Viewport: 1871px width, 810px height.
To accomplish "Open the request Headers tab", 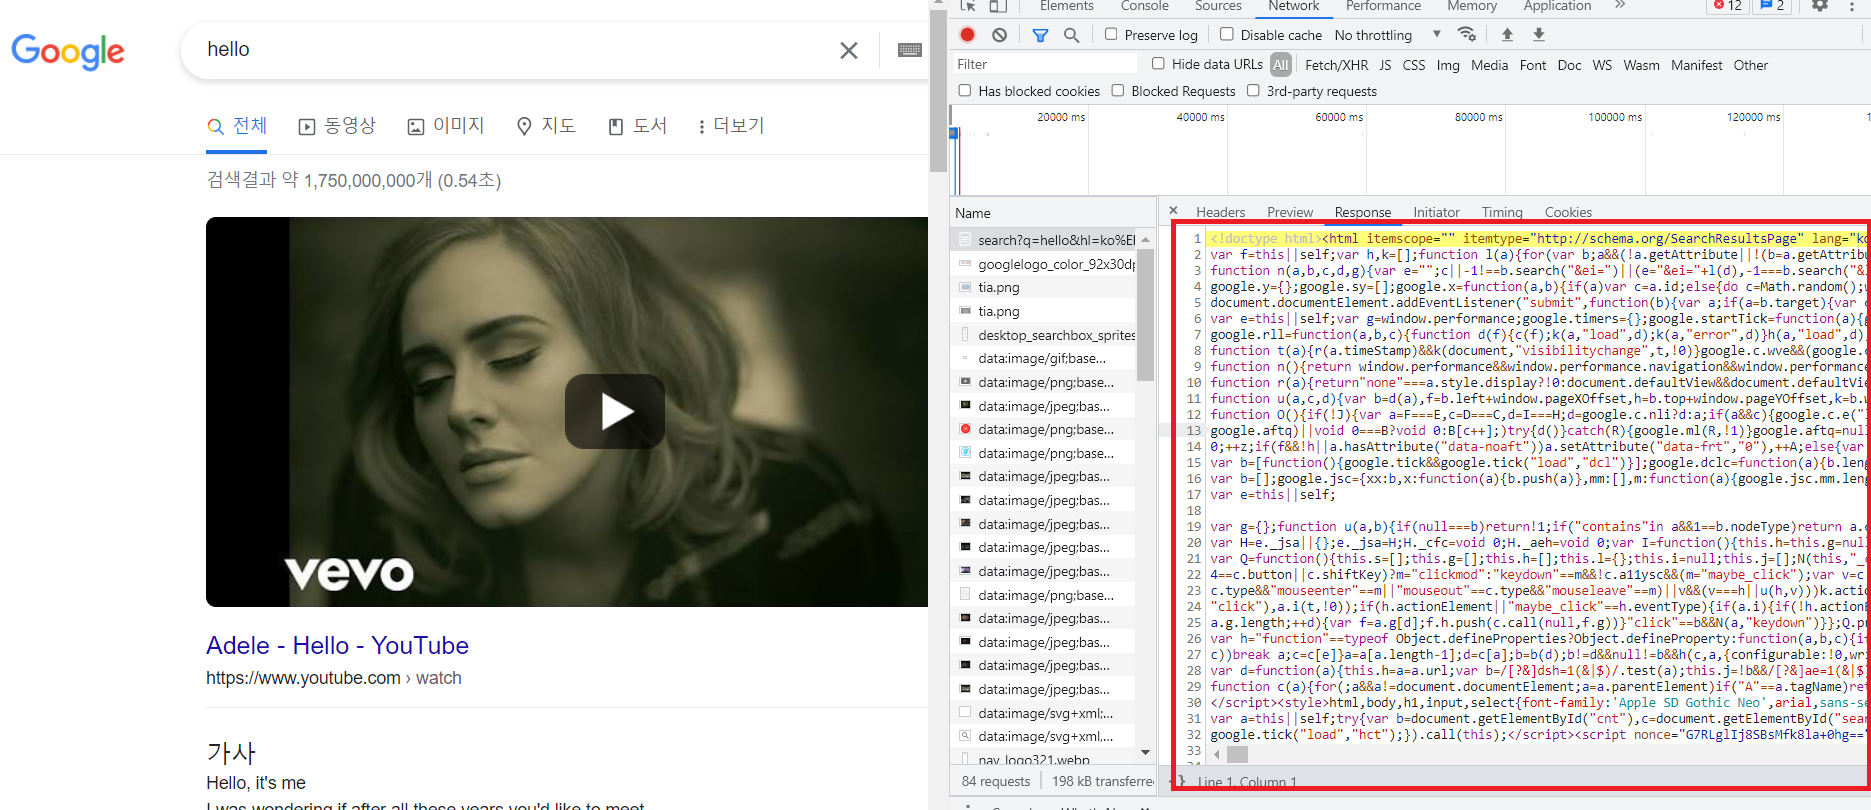I will [x=1220, y=212].
